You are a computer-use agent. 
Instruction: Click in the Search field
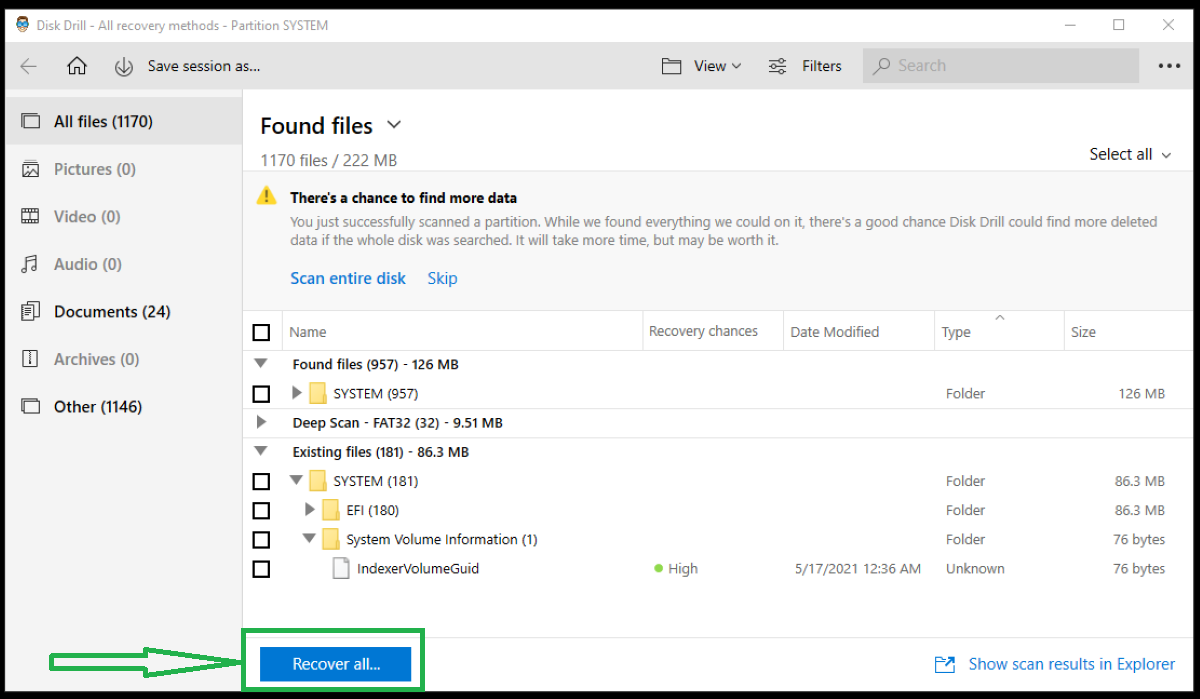(x=1001, y=66)
